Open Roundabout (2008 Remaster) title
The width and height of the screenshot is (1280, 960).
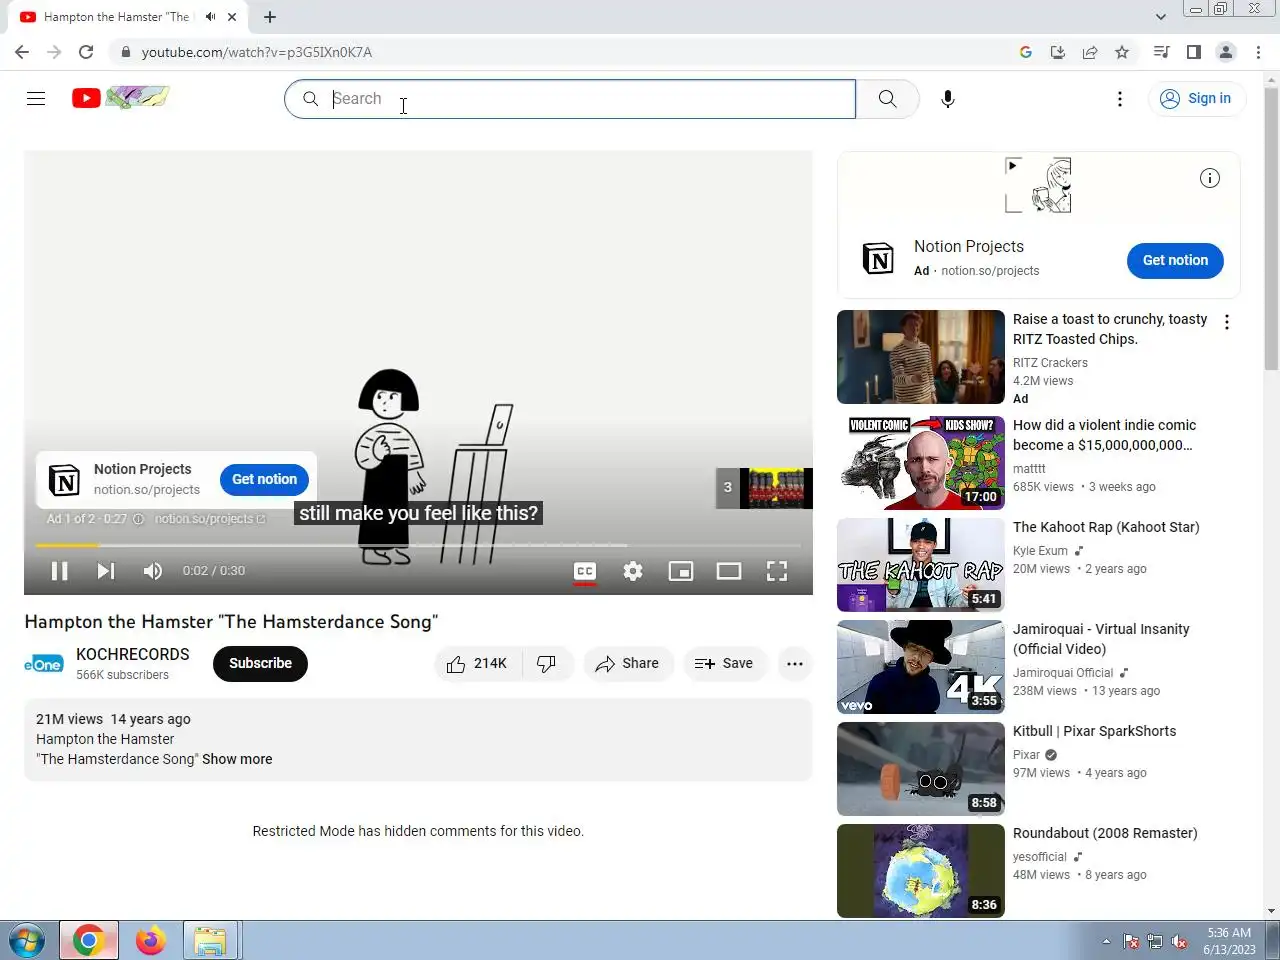click(x=1105, y=833)
